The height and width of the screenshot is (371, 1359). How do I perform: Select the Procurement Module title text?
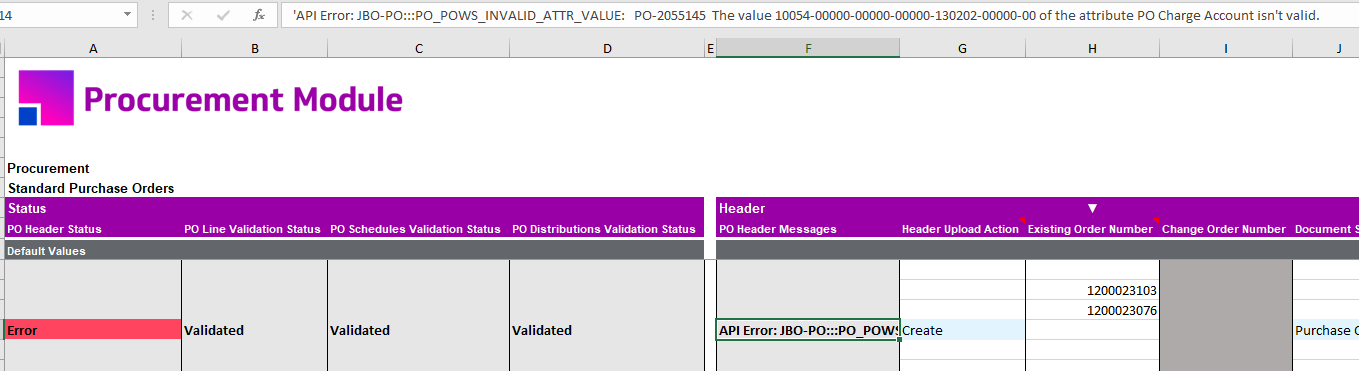(x=244, y=99)
